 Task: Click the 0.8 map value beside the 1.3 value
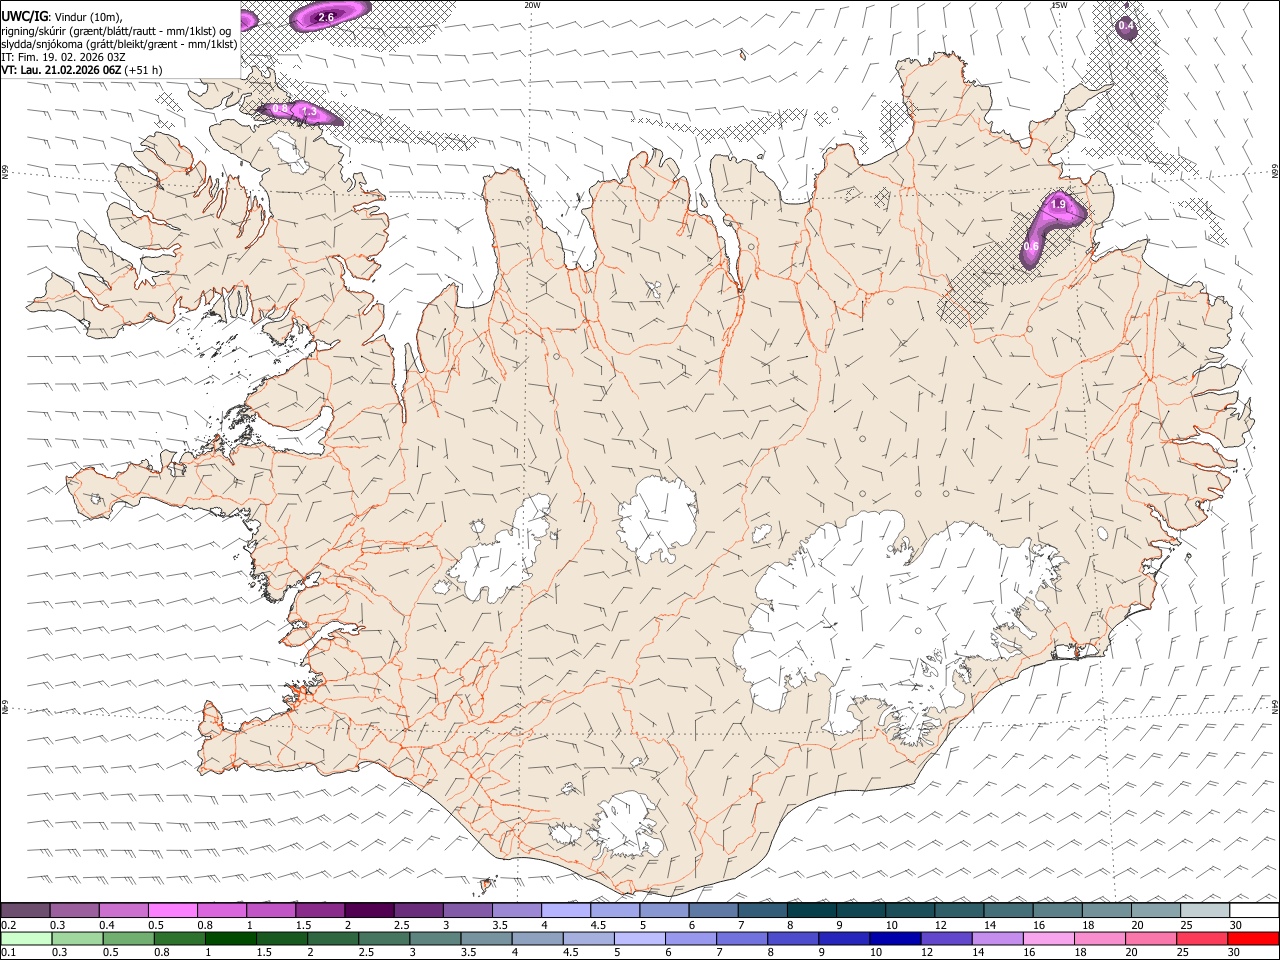click(x=280, y=109)
